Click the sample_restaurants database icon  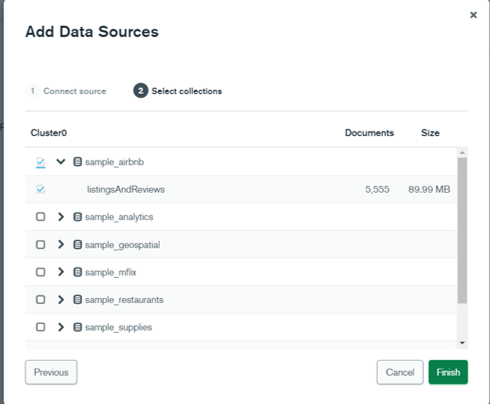click(x=77, y=300)
